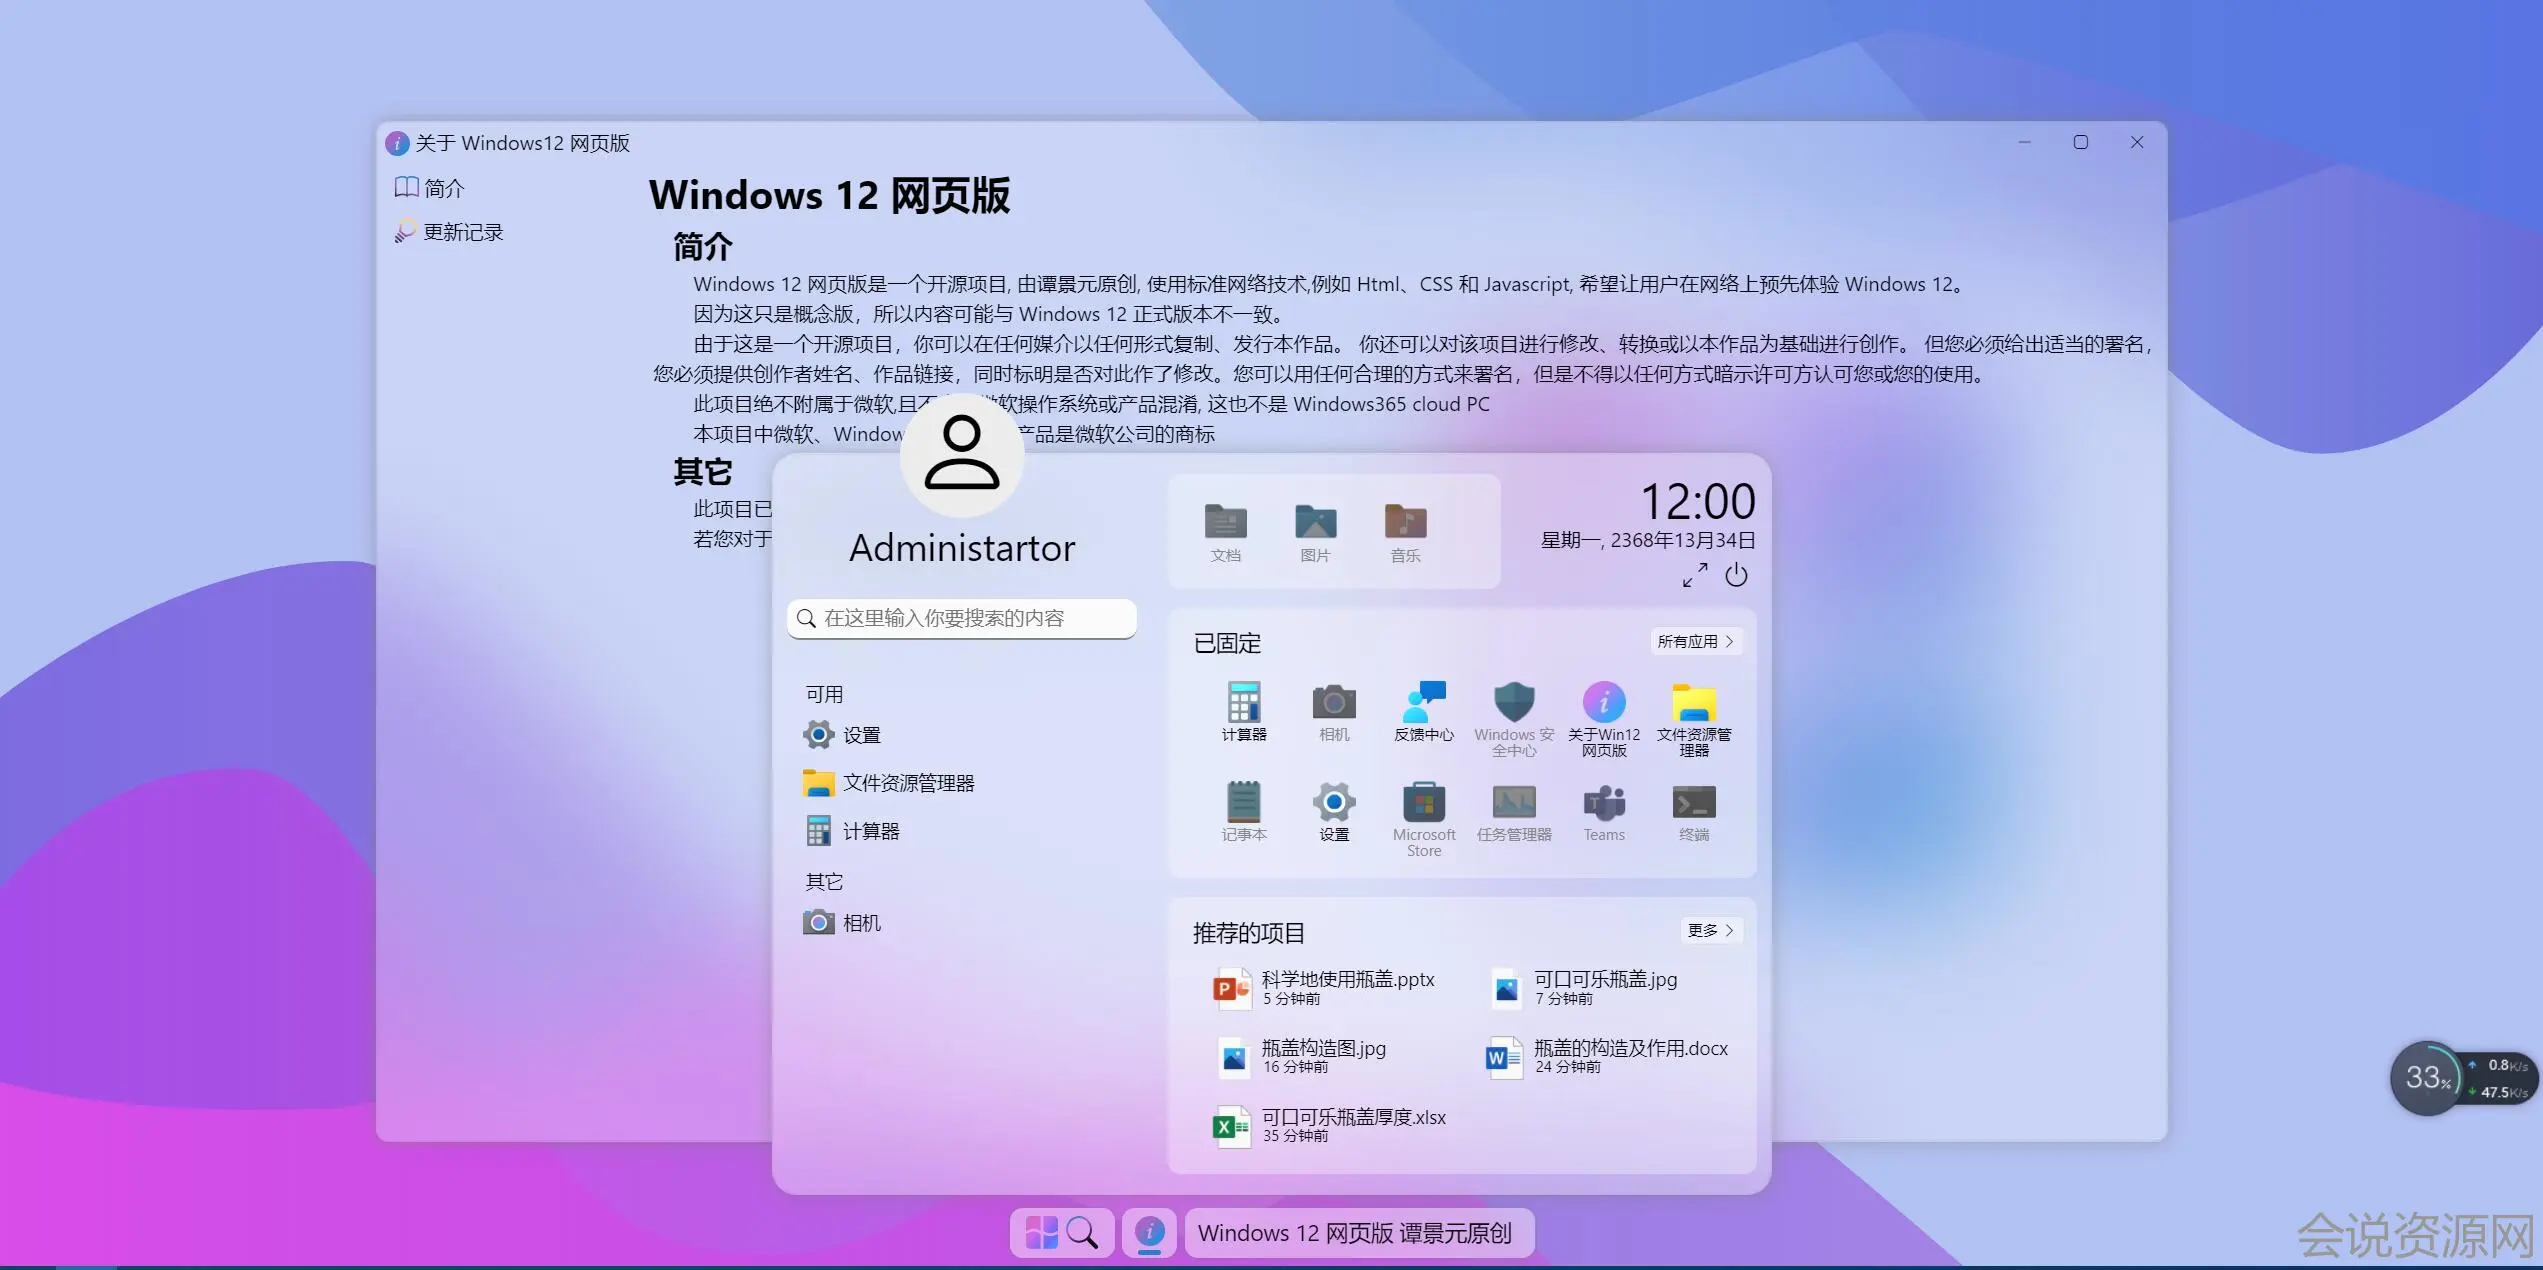The width and height of the screenshot is (2543, 1270).
Task: Open Task Manager pinned icon
Action: point(1513,803)
